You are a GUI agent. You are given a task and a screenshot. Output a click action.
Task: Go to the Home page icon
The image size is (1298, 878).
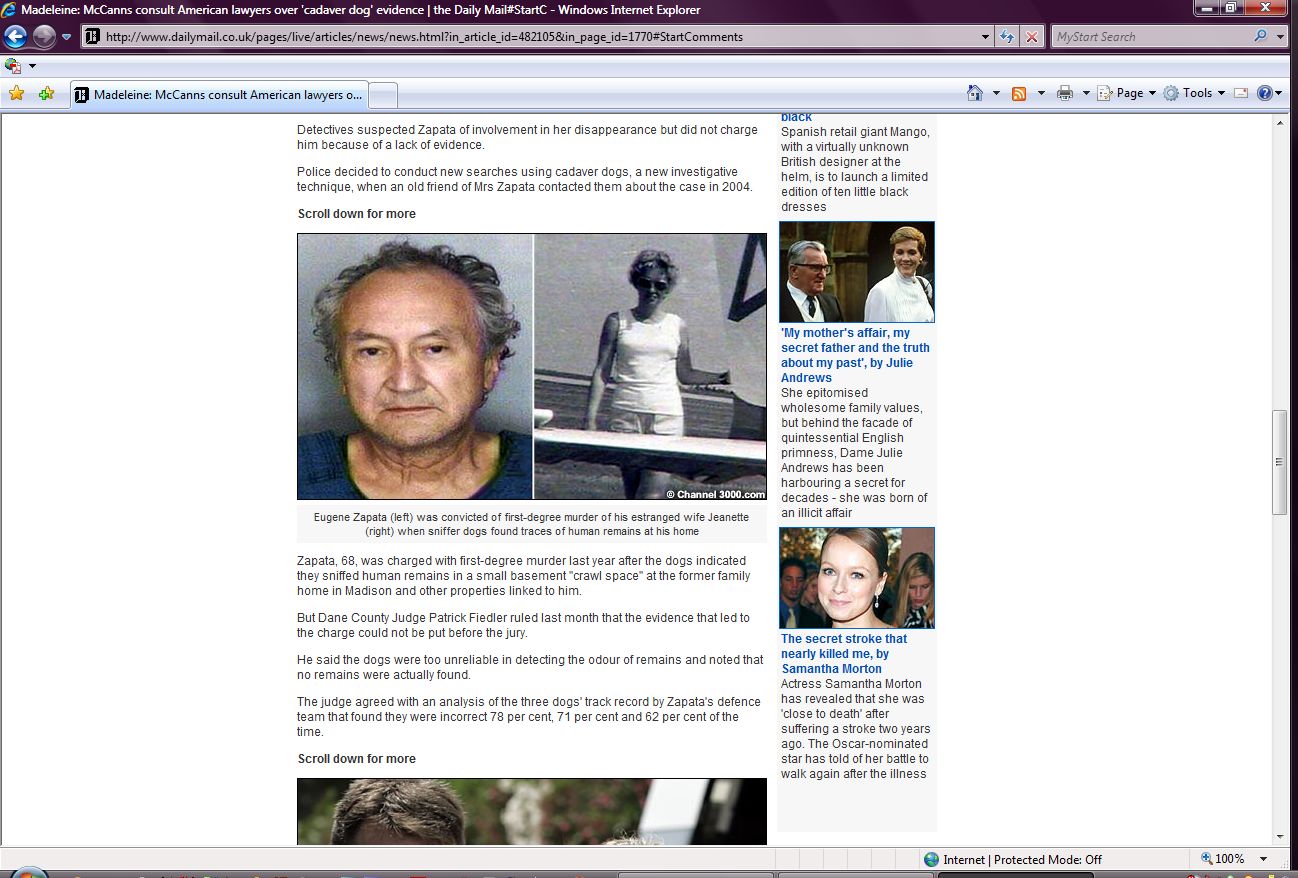975,93
